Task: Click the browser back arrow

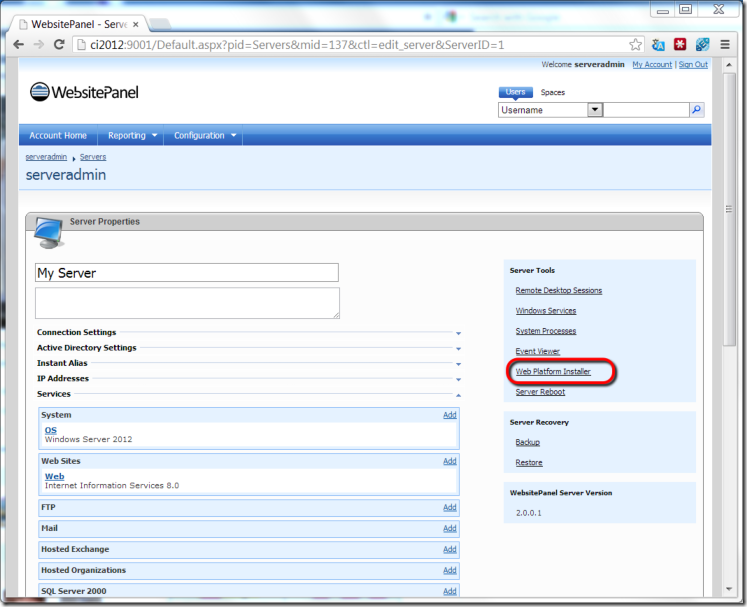Action: (x=18, y=45)
